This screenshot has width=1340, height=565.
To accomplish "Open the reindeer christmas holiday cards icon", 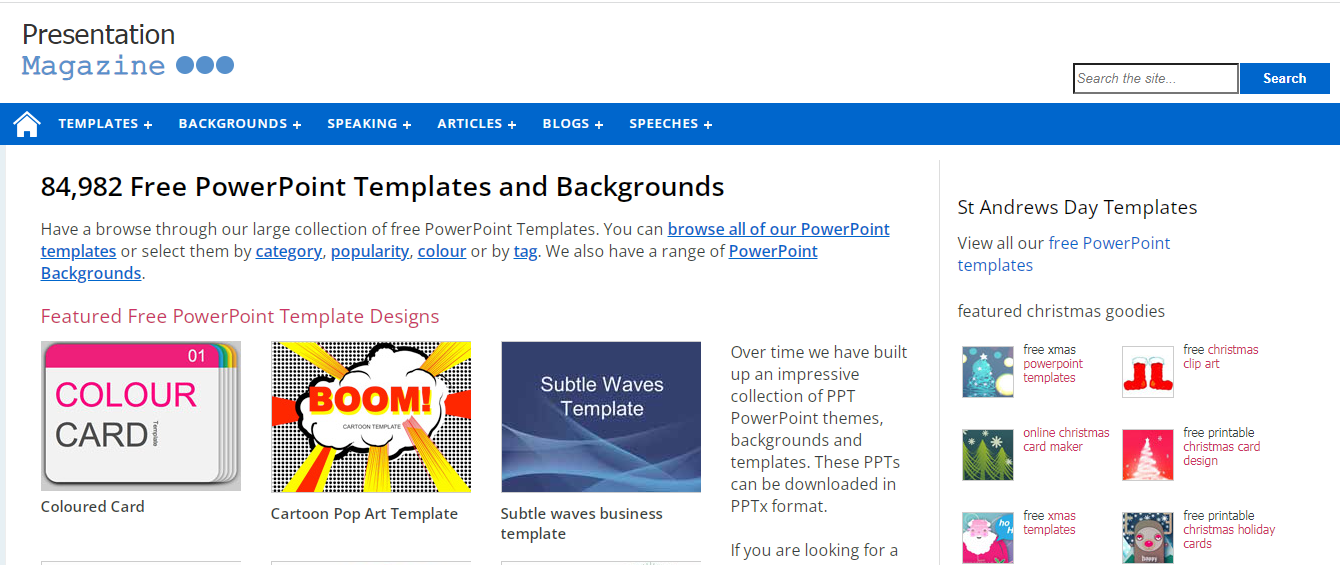I will pos(1147,538).
